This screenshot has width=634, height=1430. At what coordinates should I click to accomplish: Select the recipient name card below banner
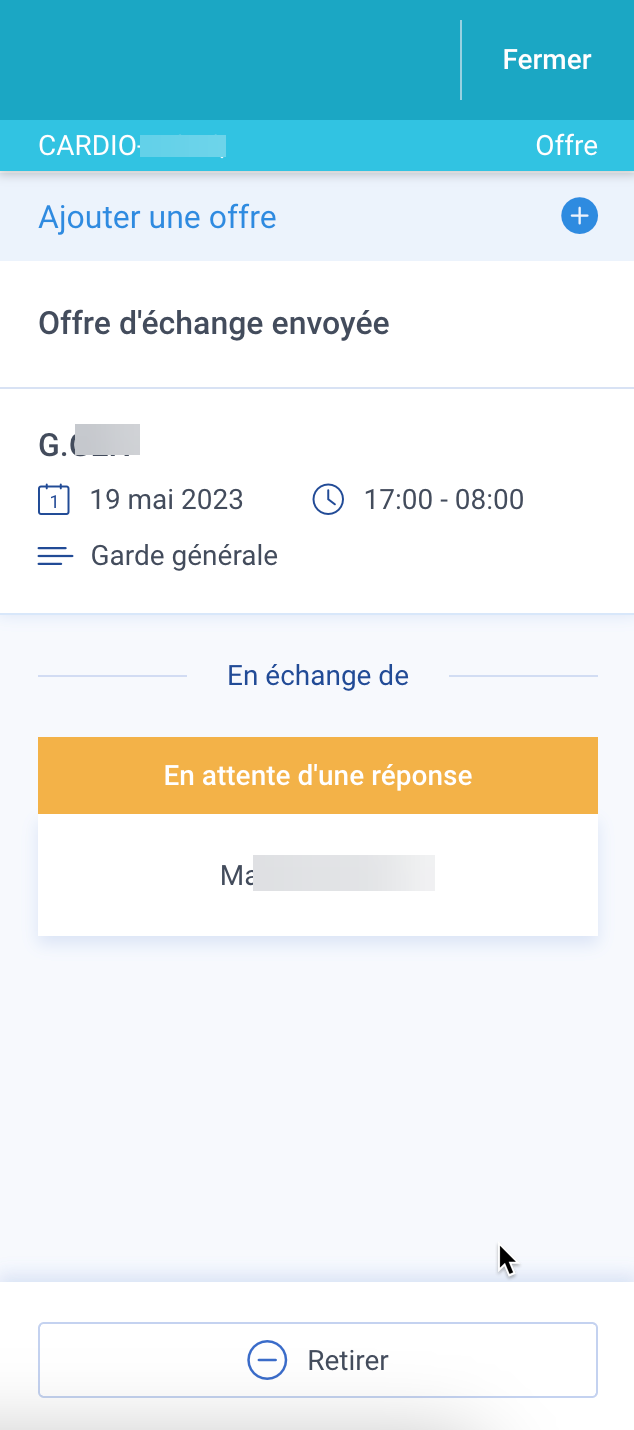[318, 875]
